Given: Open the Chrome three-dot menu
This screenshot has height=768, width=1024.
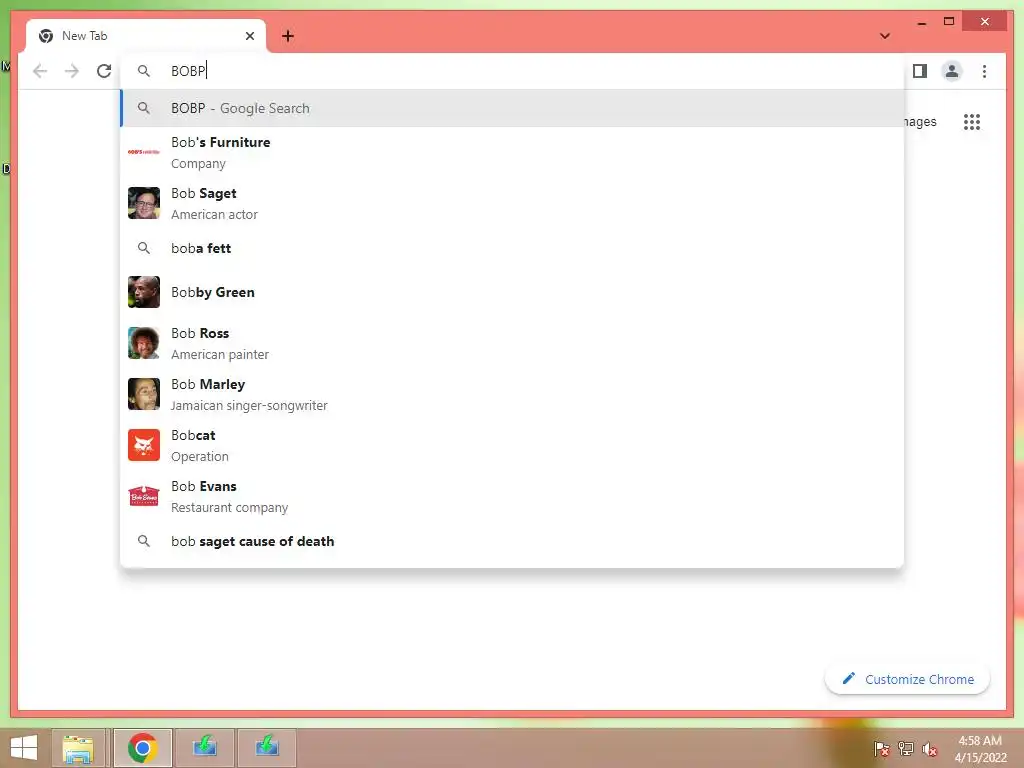Looking at the screenshot, I should click(984, 71).
